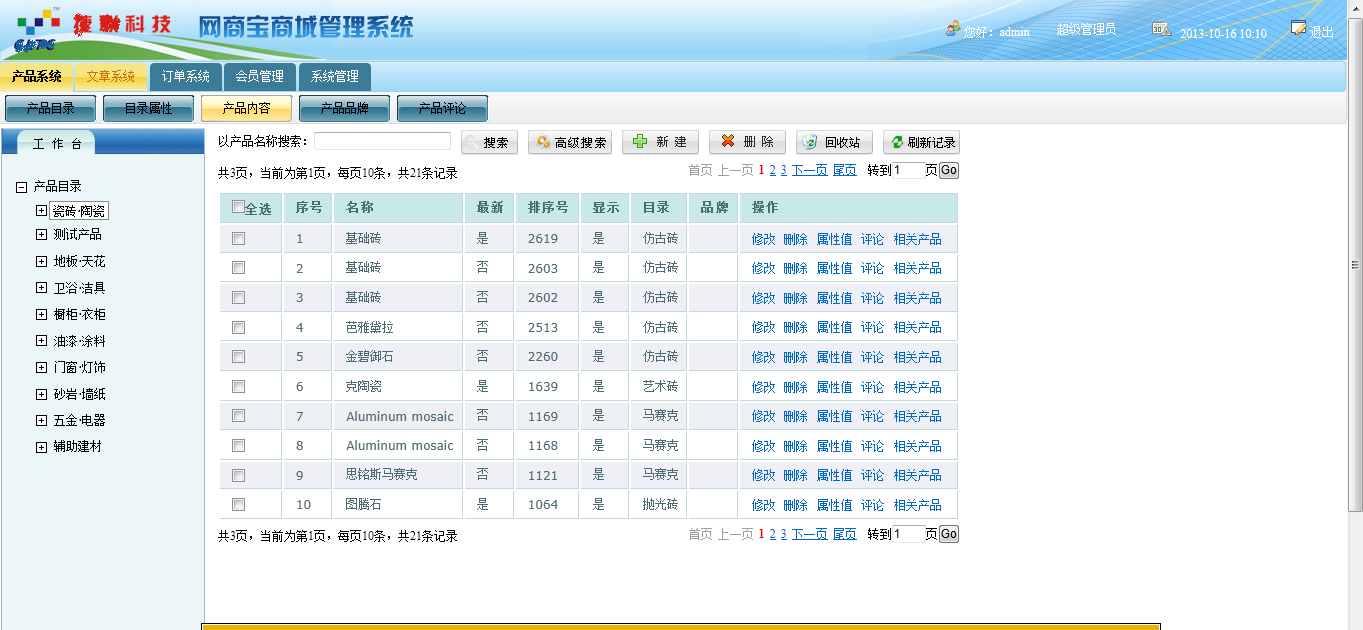The image size is (1363, 630).
Task: Toggle the 全选 select-all checkbox
Action: (238, 207)
